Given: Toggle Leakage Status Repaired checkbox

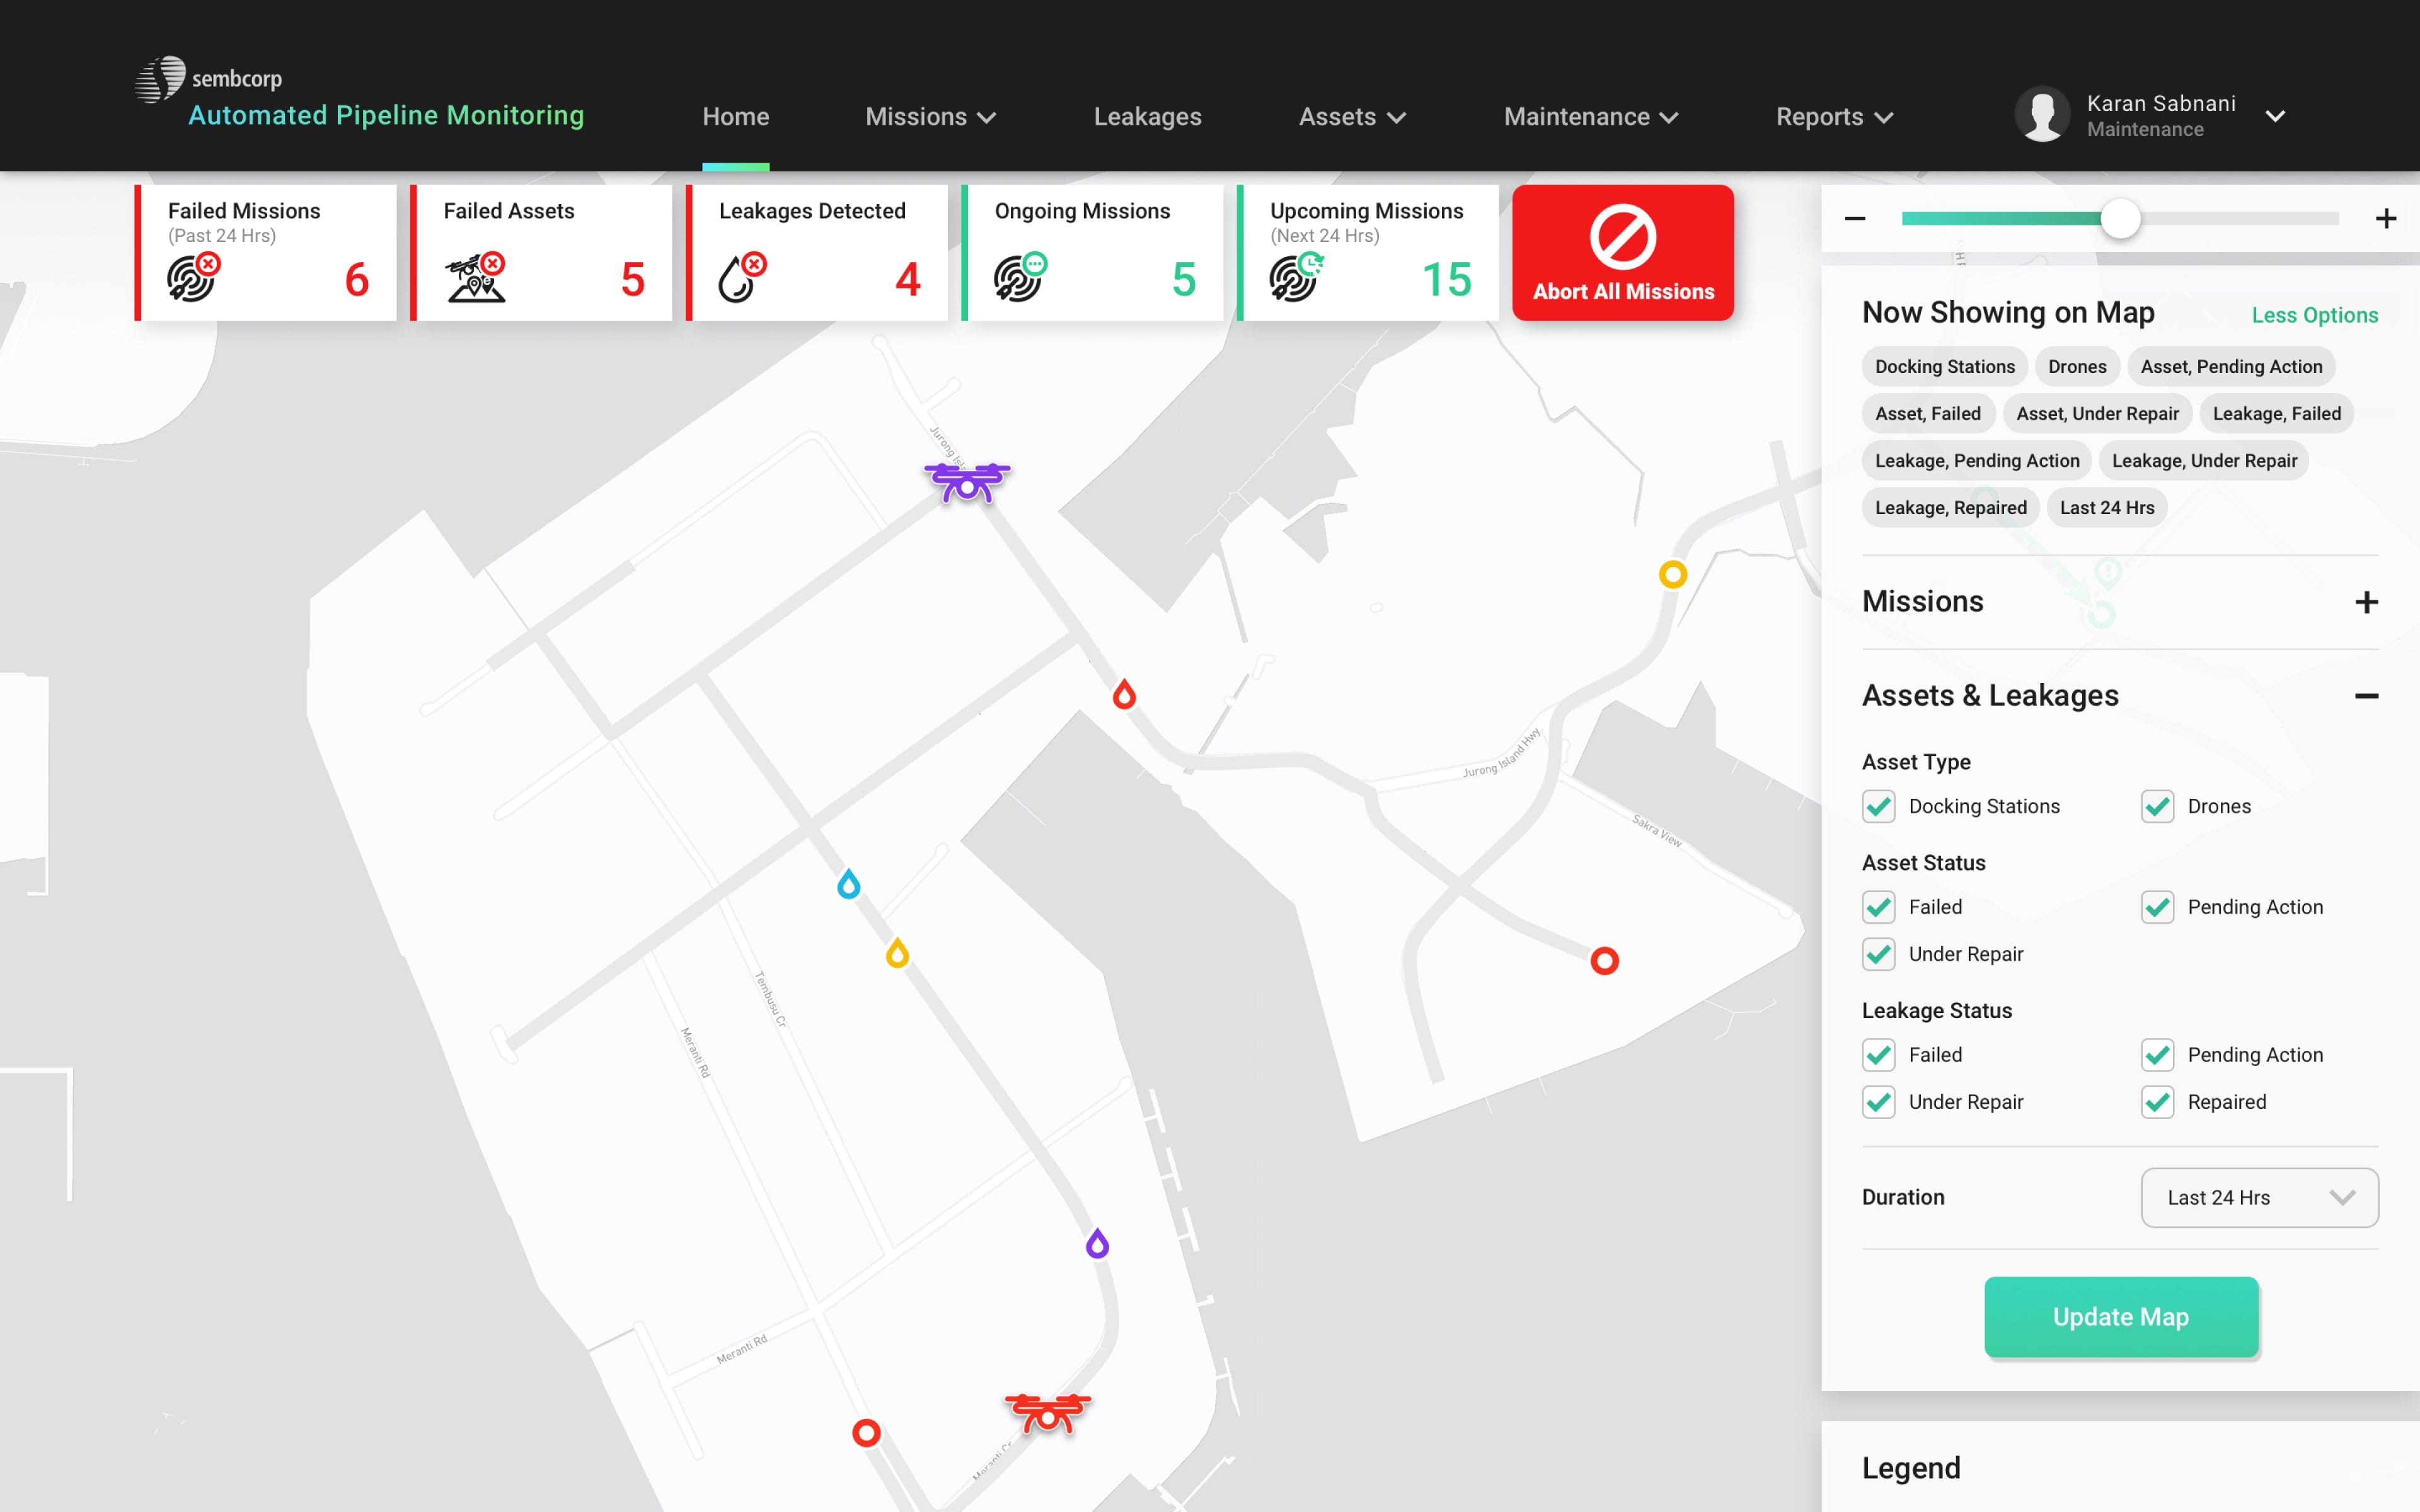Looking at the screenshot, I should [2157, 1102].
